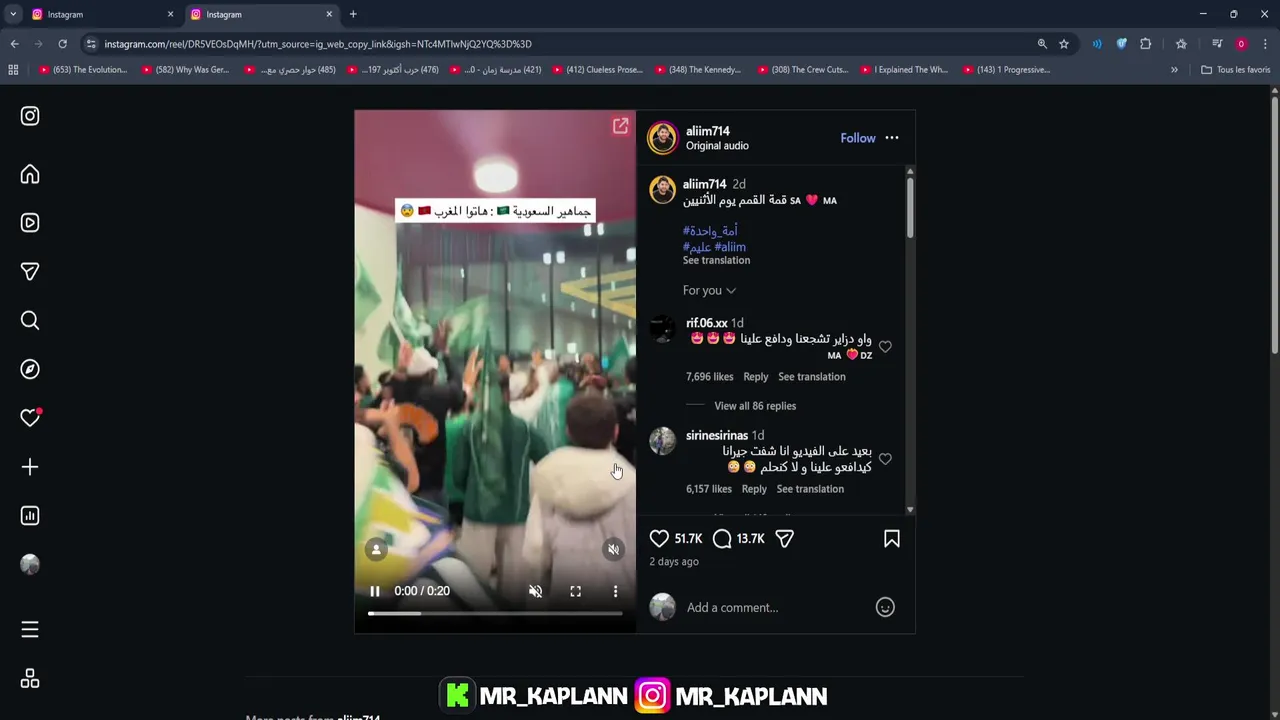Expand View all 86 replies
Image resolution: width=1280 pixels, height=720 pixels.
coord(755,406)
